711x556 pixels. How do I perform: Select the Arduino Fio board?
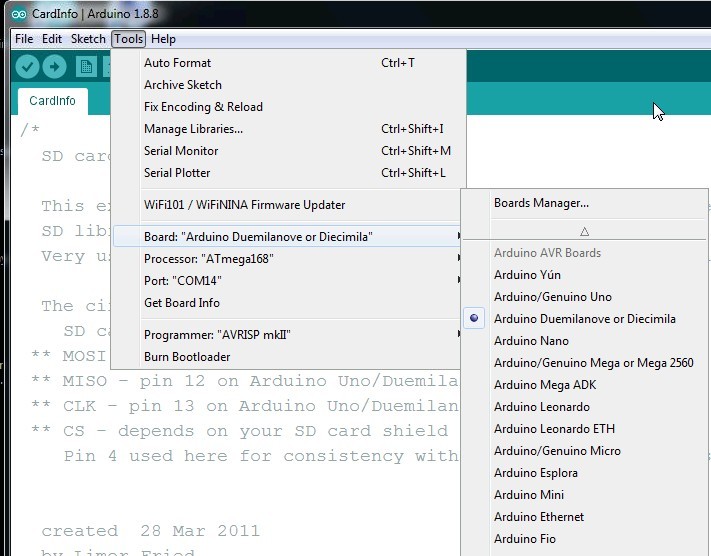click(584, 539)
